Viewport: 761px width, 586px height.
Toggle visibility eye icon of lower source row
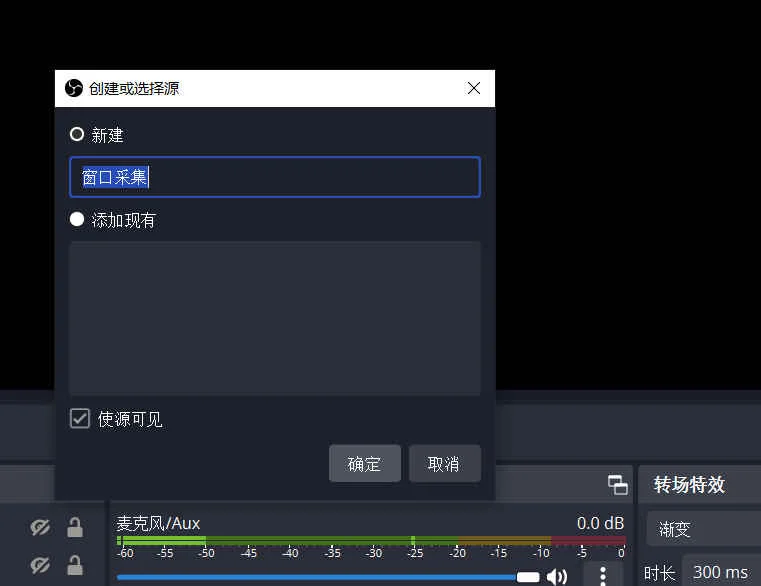coord(40,565)
